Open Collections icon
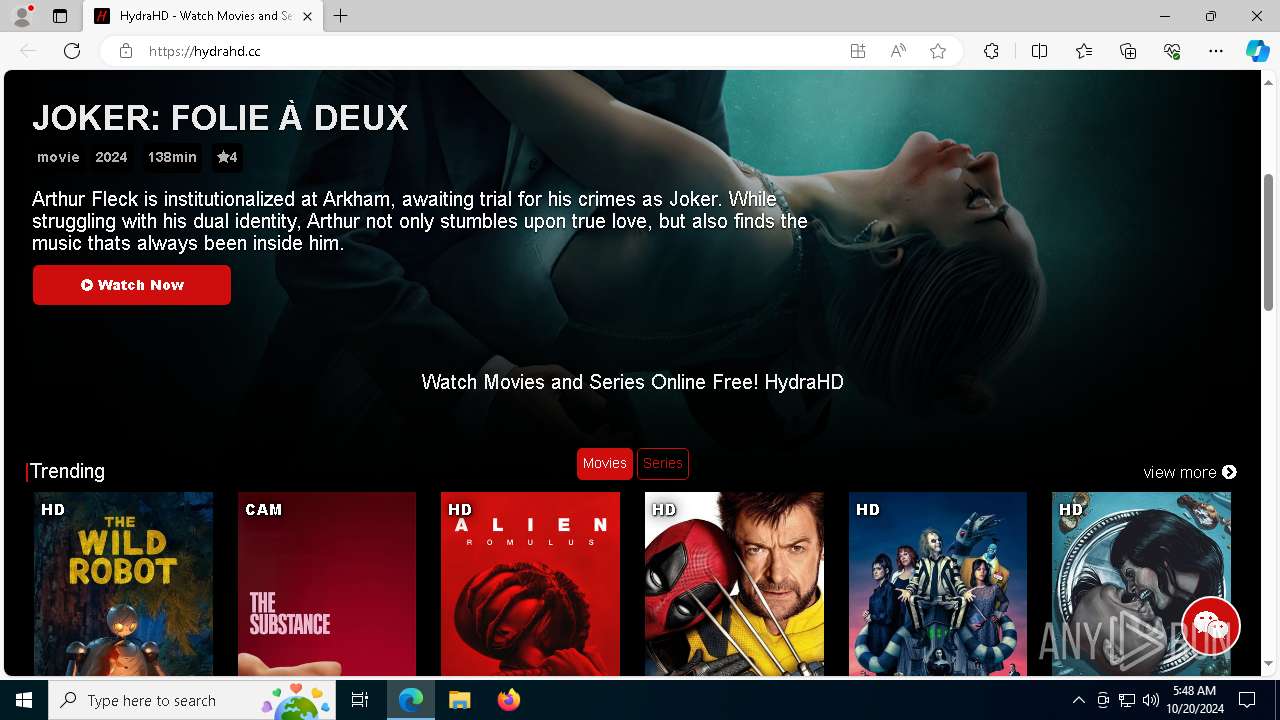 pyautogui.click(x=1128, y=51)
